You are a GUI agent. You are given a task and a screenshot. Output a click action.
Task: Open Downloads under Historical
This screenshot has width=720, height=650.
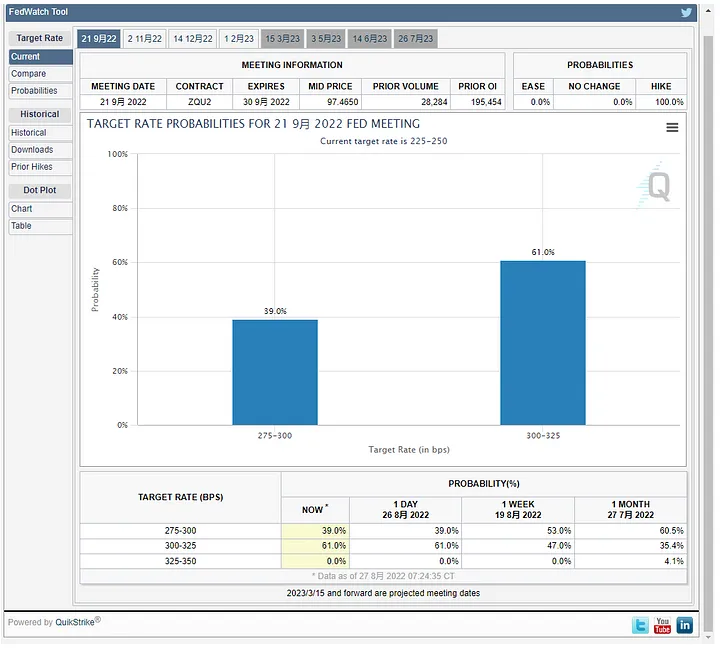[32, 150]
